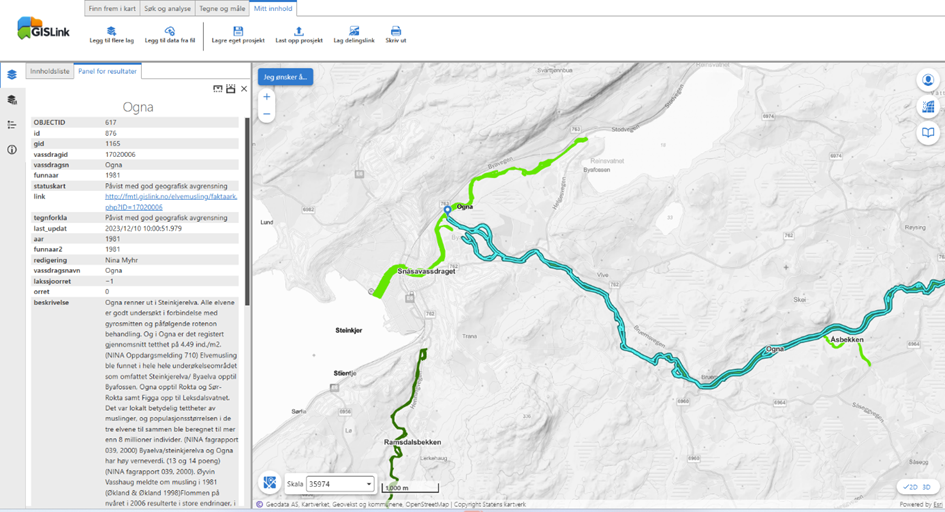Switch to the Innholdsliste tab
This screenshot has height=512, width=945.
50,72
